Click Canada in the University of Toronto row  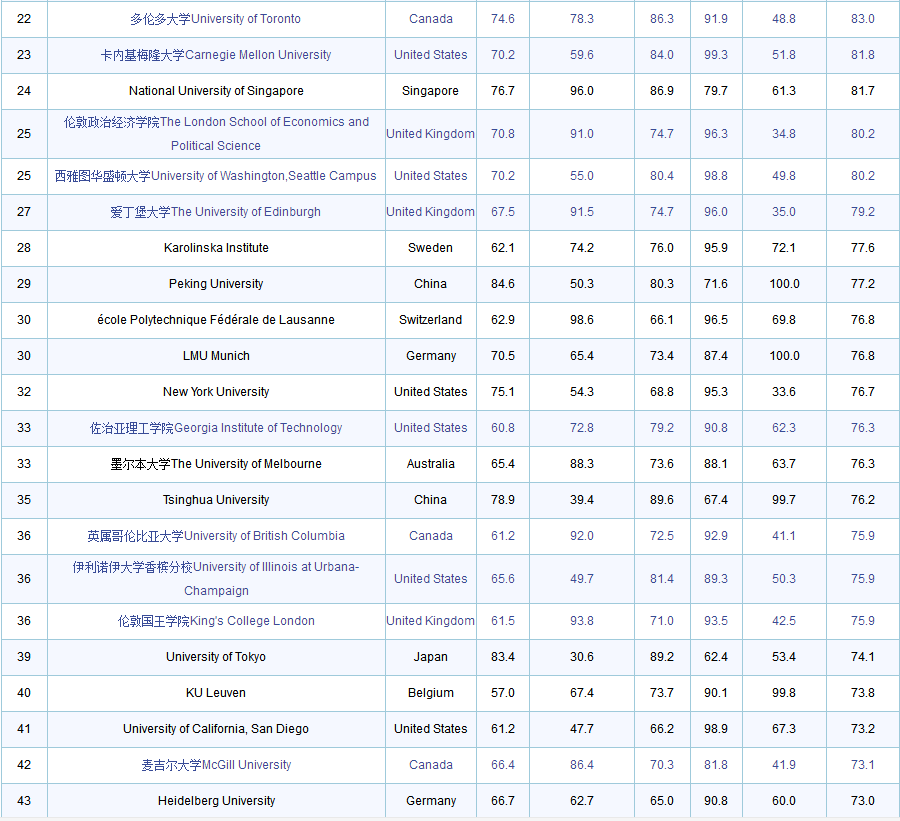tap(430, 19)
